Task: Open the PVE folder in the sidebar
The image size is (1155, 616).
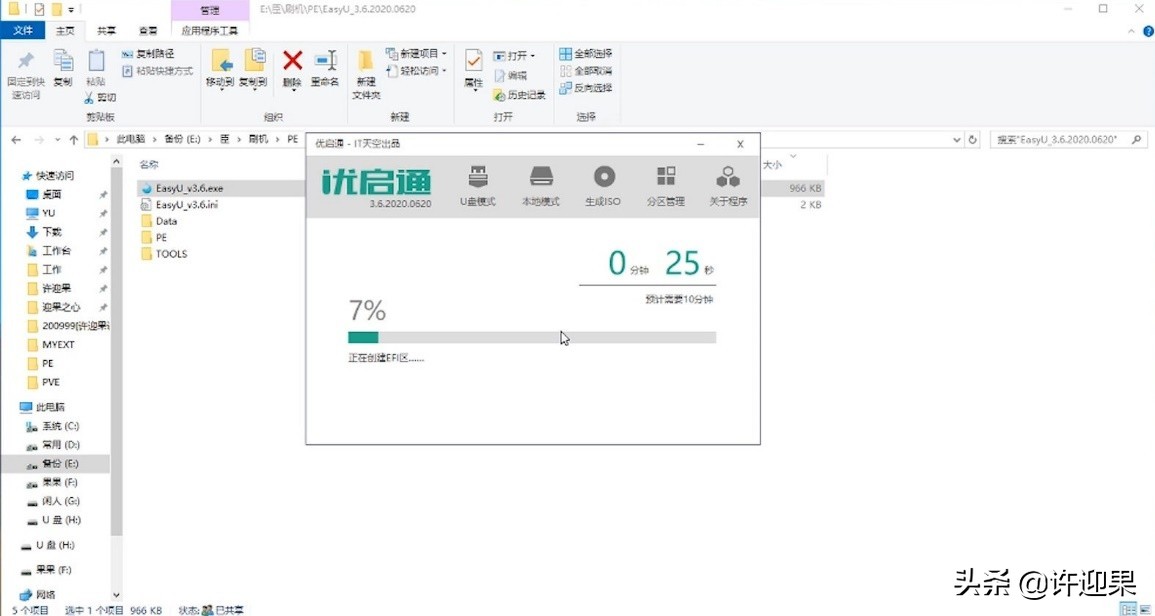Action: pos(43,382)
